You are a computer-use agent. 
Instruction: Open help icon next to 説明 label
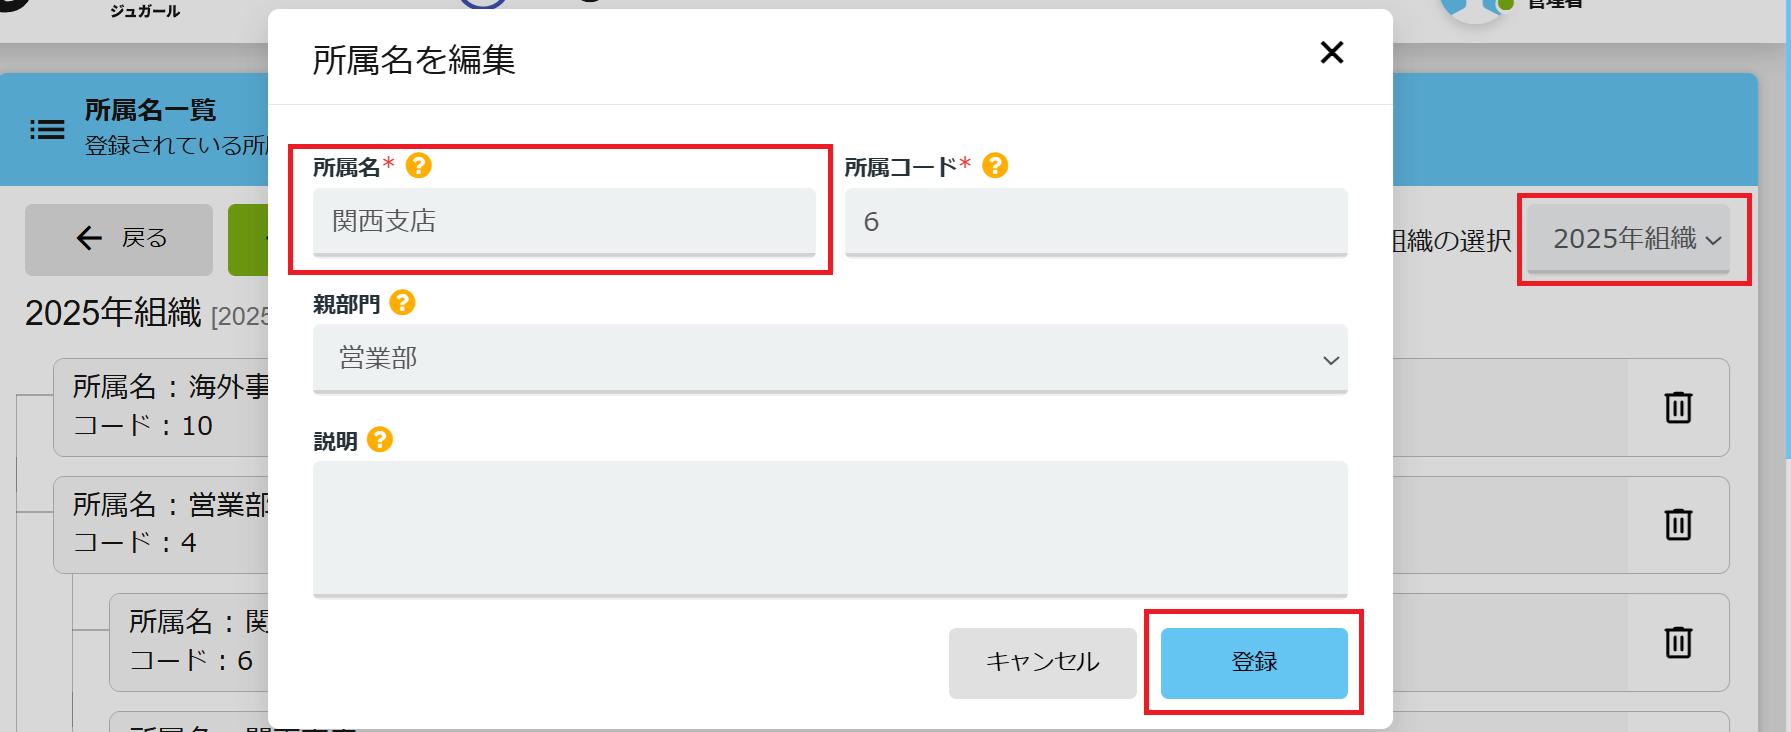(380, 439)
